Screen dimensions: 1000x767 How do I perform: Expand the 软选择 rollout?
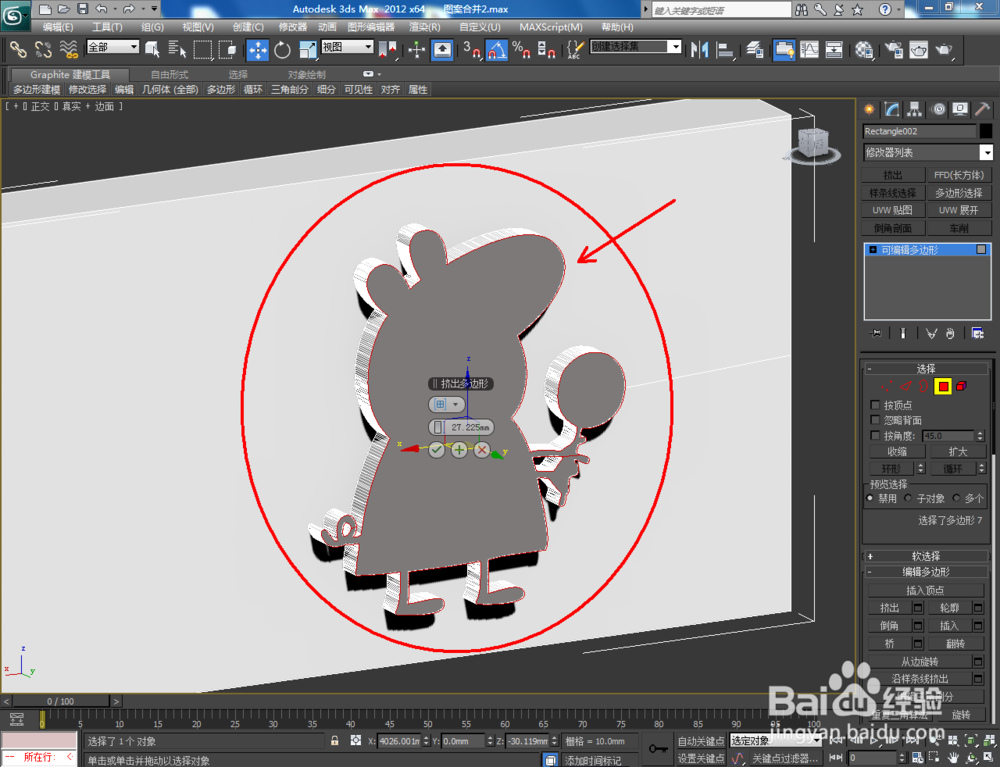[925, 556]
